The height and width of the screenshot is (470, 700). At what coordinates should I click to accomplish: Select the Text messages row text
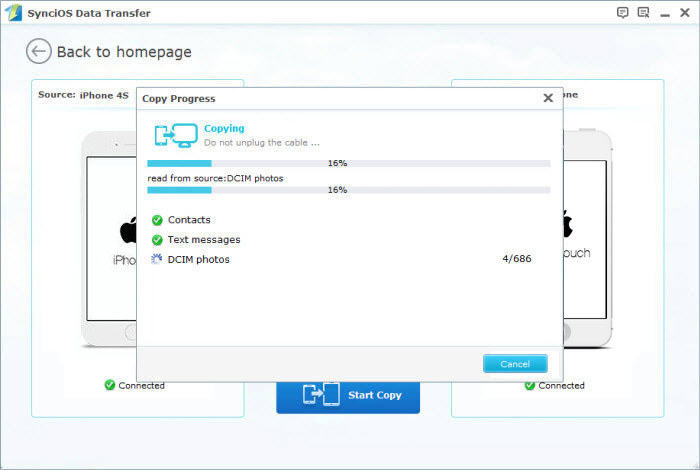point(204,240)
